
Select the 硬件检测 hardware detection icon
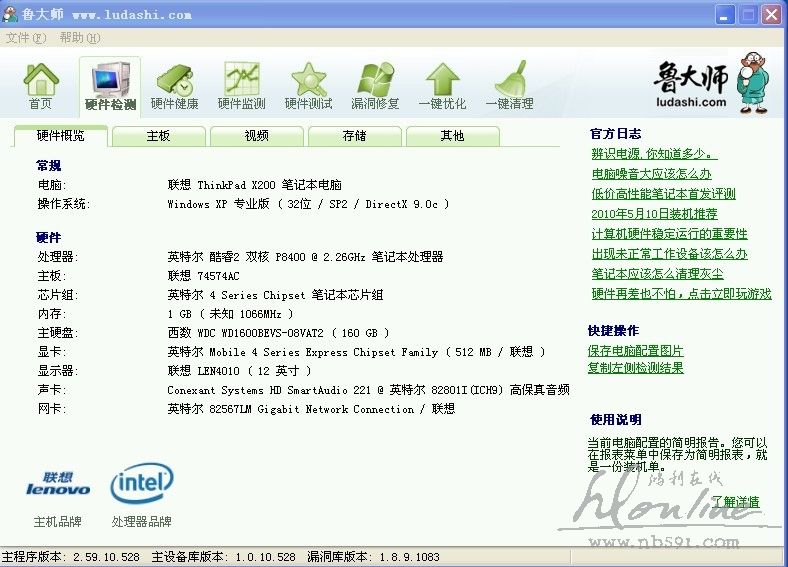pyautogui.click(x=110, y=80)
